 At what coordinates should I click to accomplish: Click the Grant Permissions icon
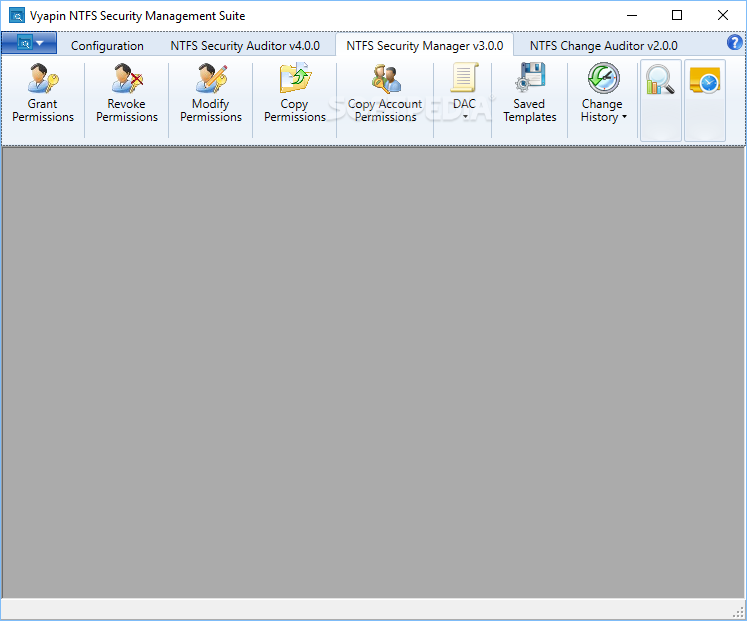(43, 79)
